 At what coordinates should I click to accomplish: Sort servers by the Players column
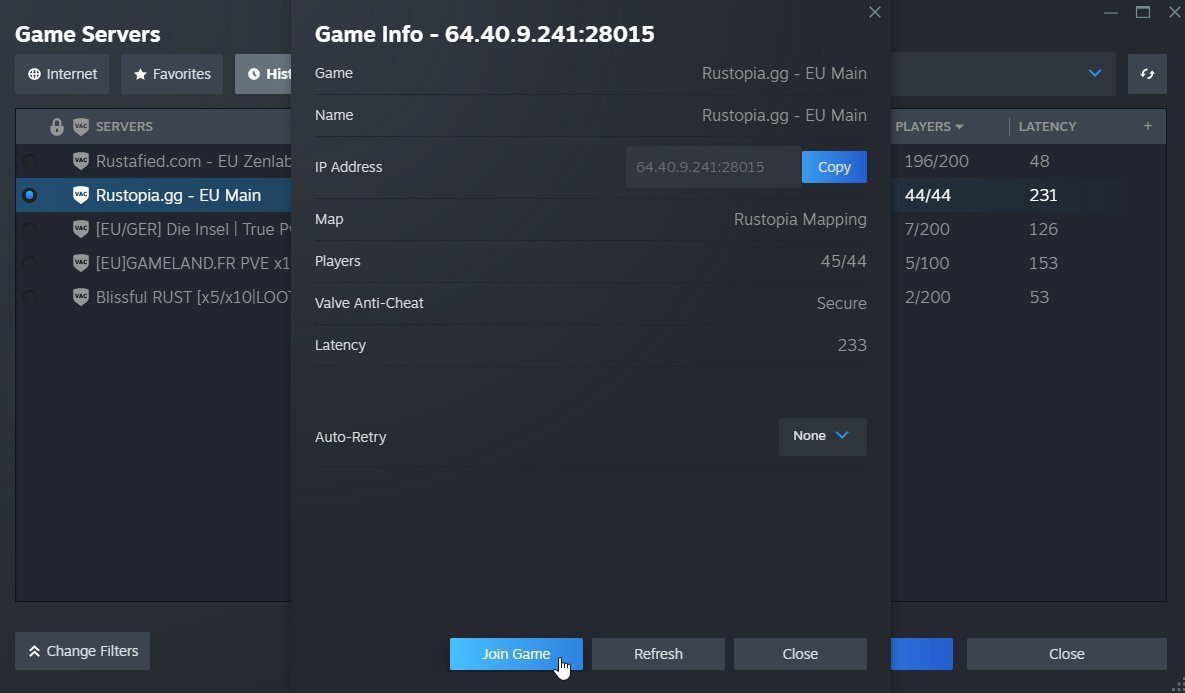(929, 126)
